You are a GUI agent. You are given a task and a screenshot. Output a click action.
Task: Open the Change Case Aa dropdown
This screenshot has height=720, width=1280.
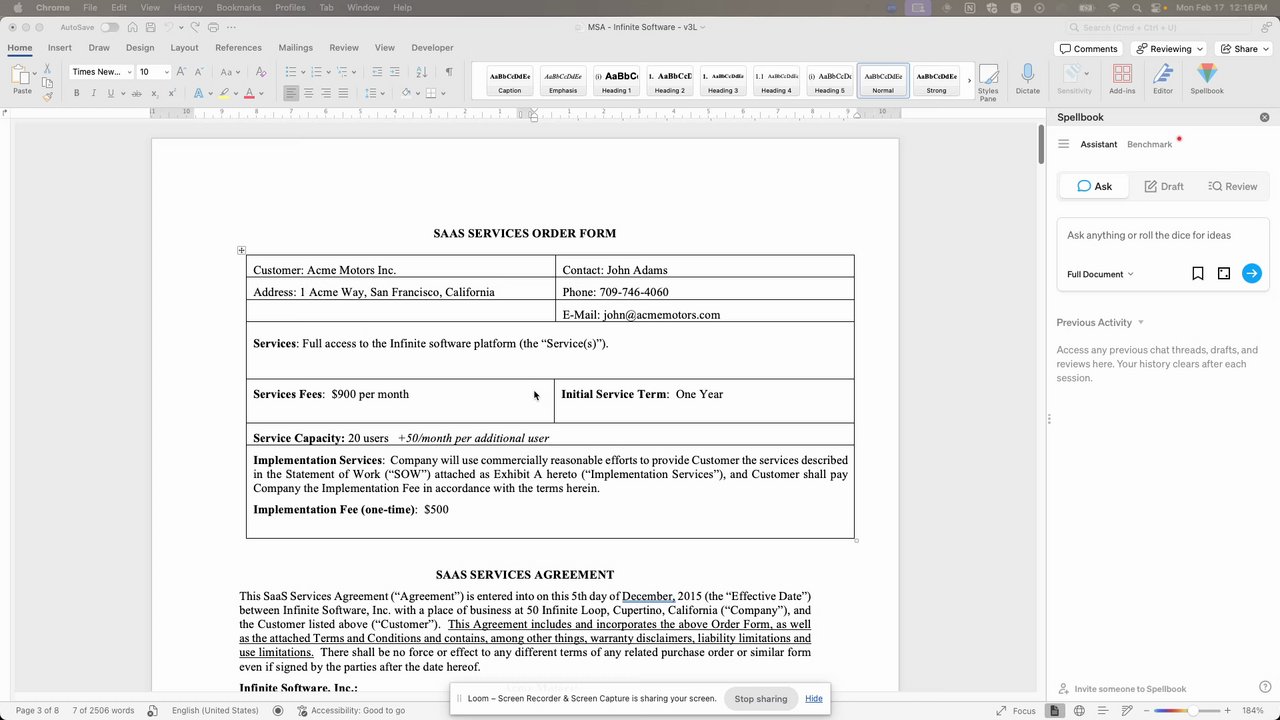click(x=230, y=72)
